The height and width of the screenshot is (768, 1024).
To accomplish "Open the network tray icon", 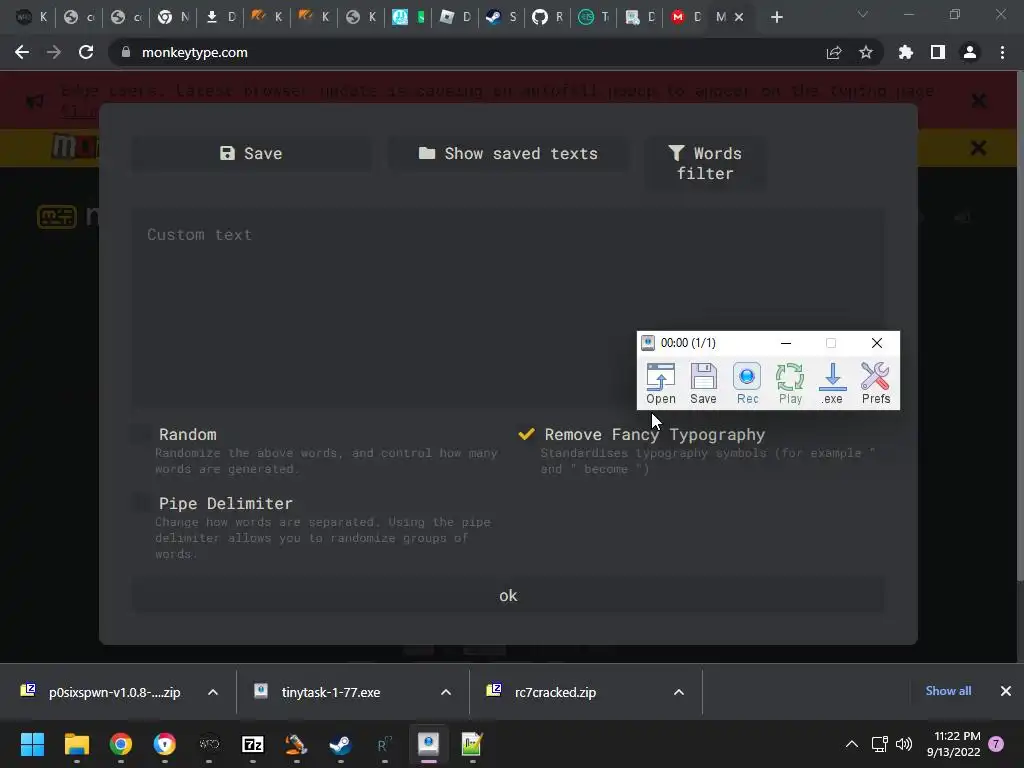I will point(880,744).
